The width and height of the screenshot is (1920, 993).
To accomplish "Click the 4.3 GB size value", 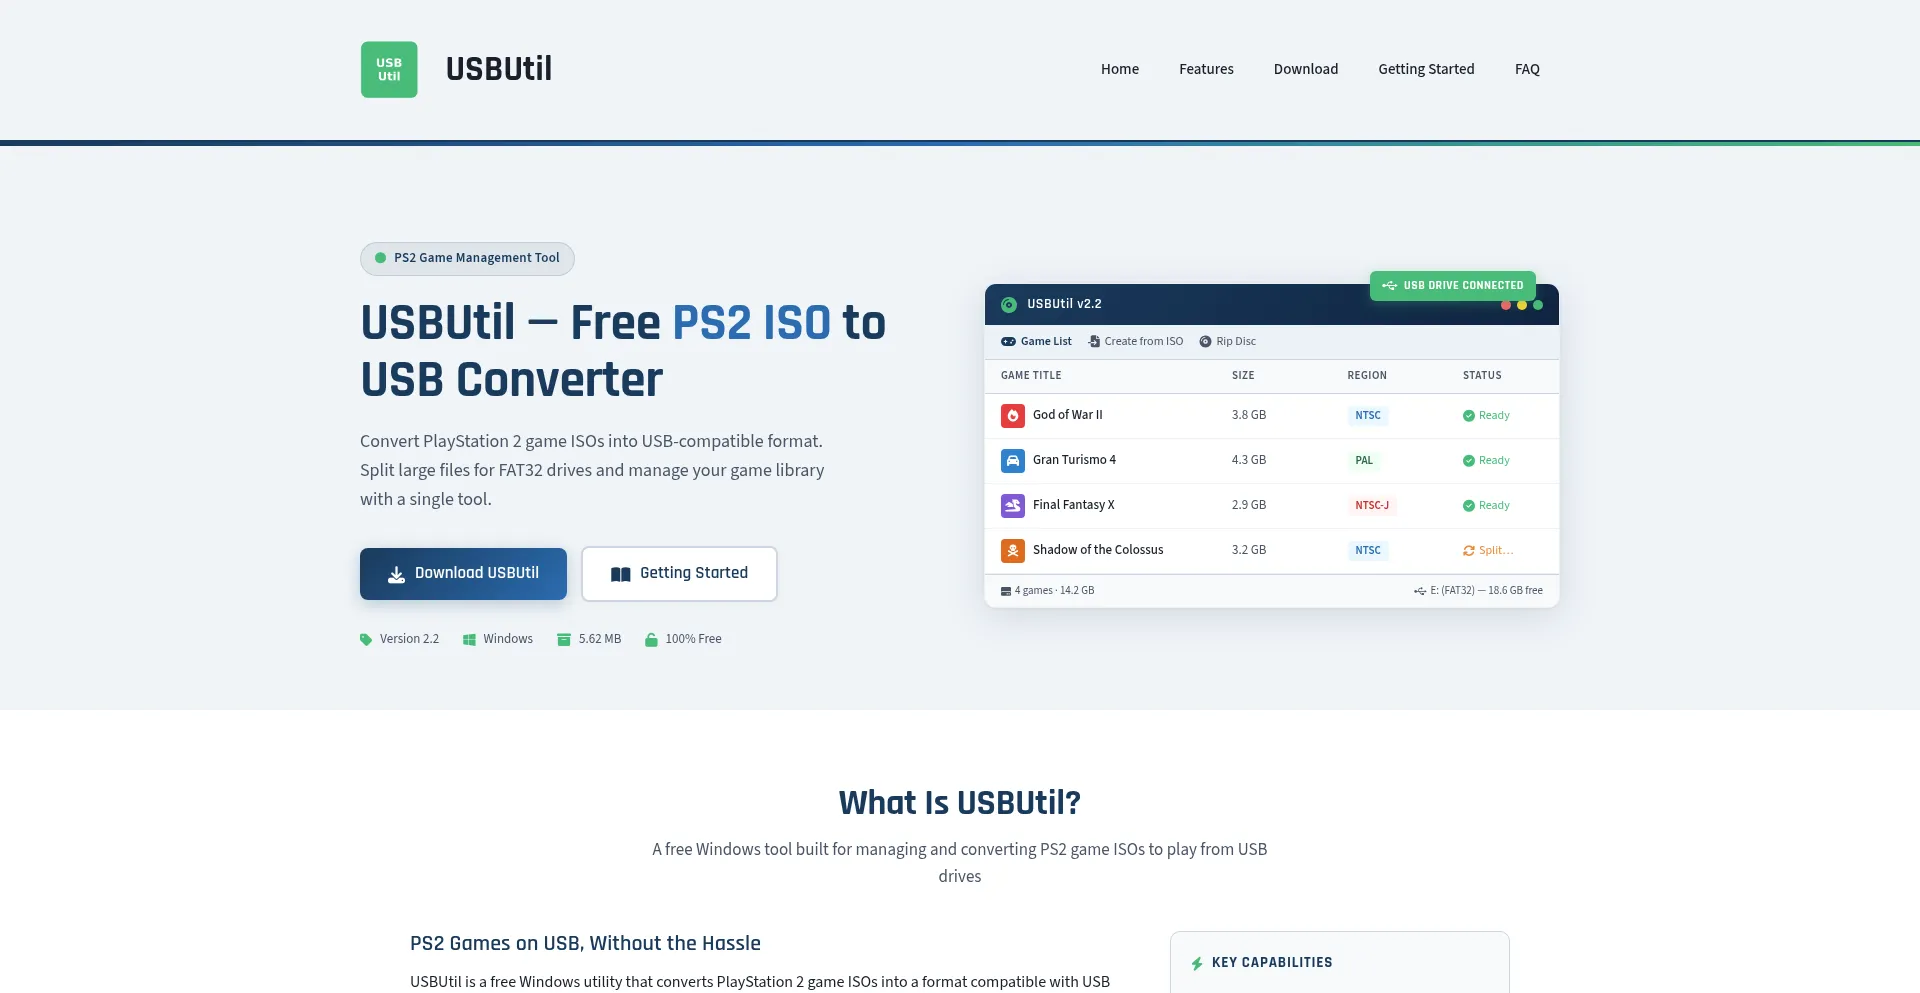I will 1249,460.
